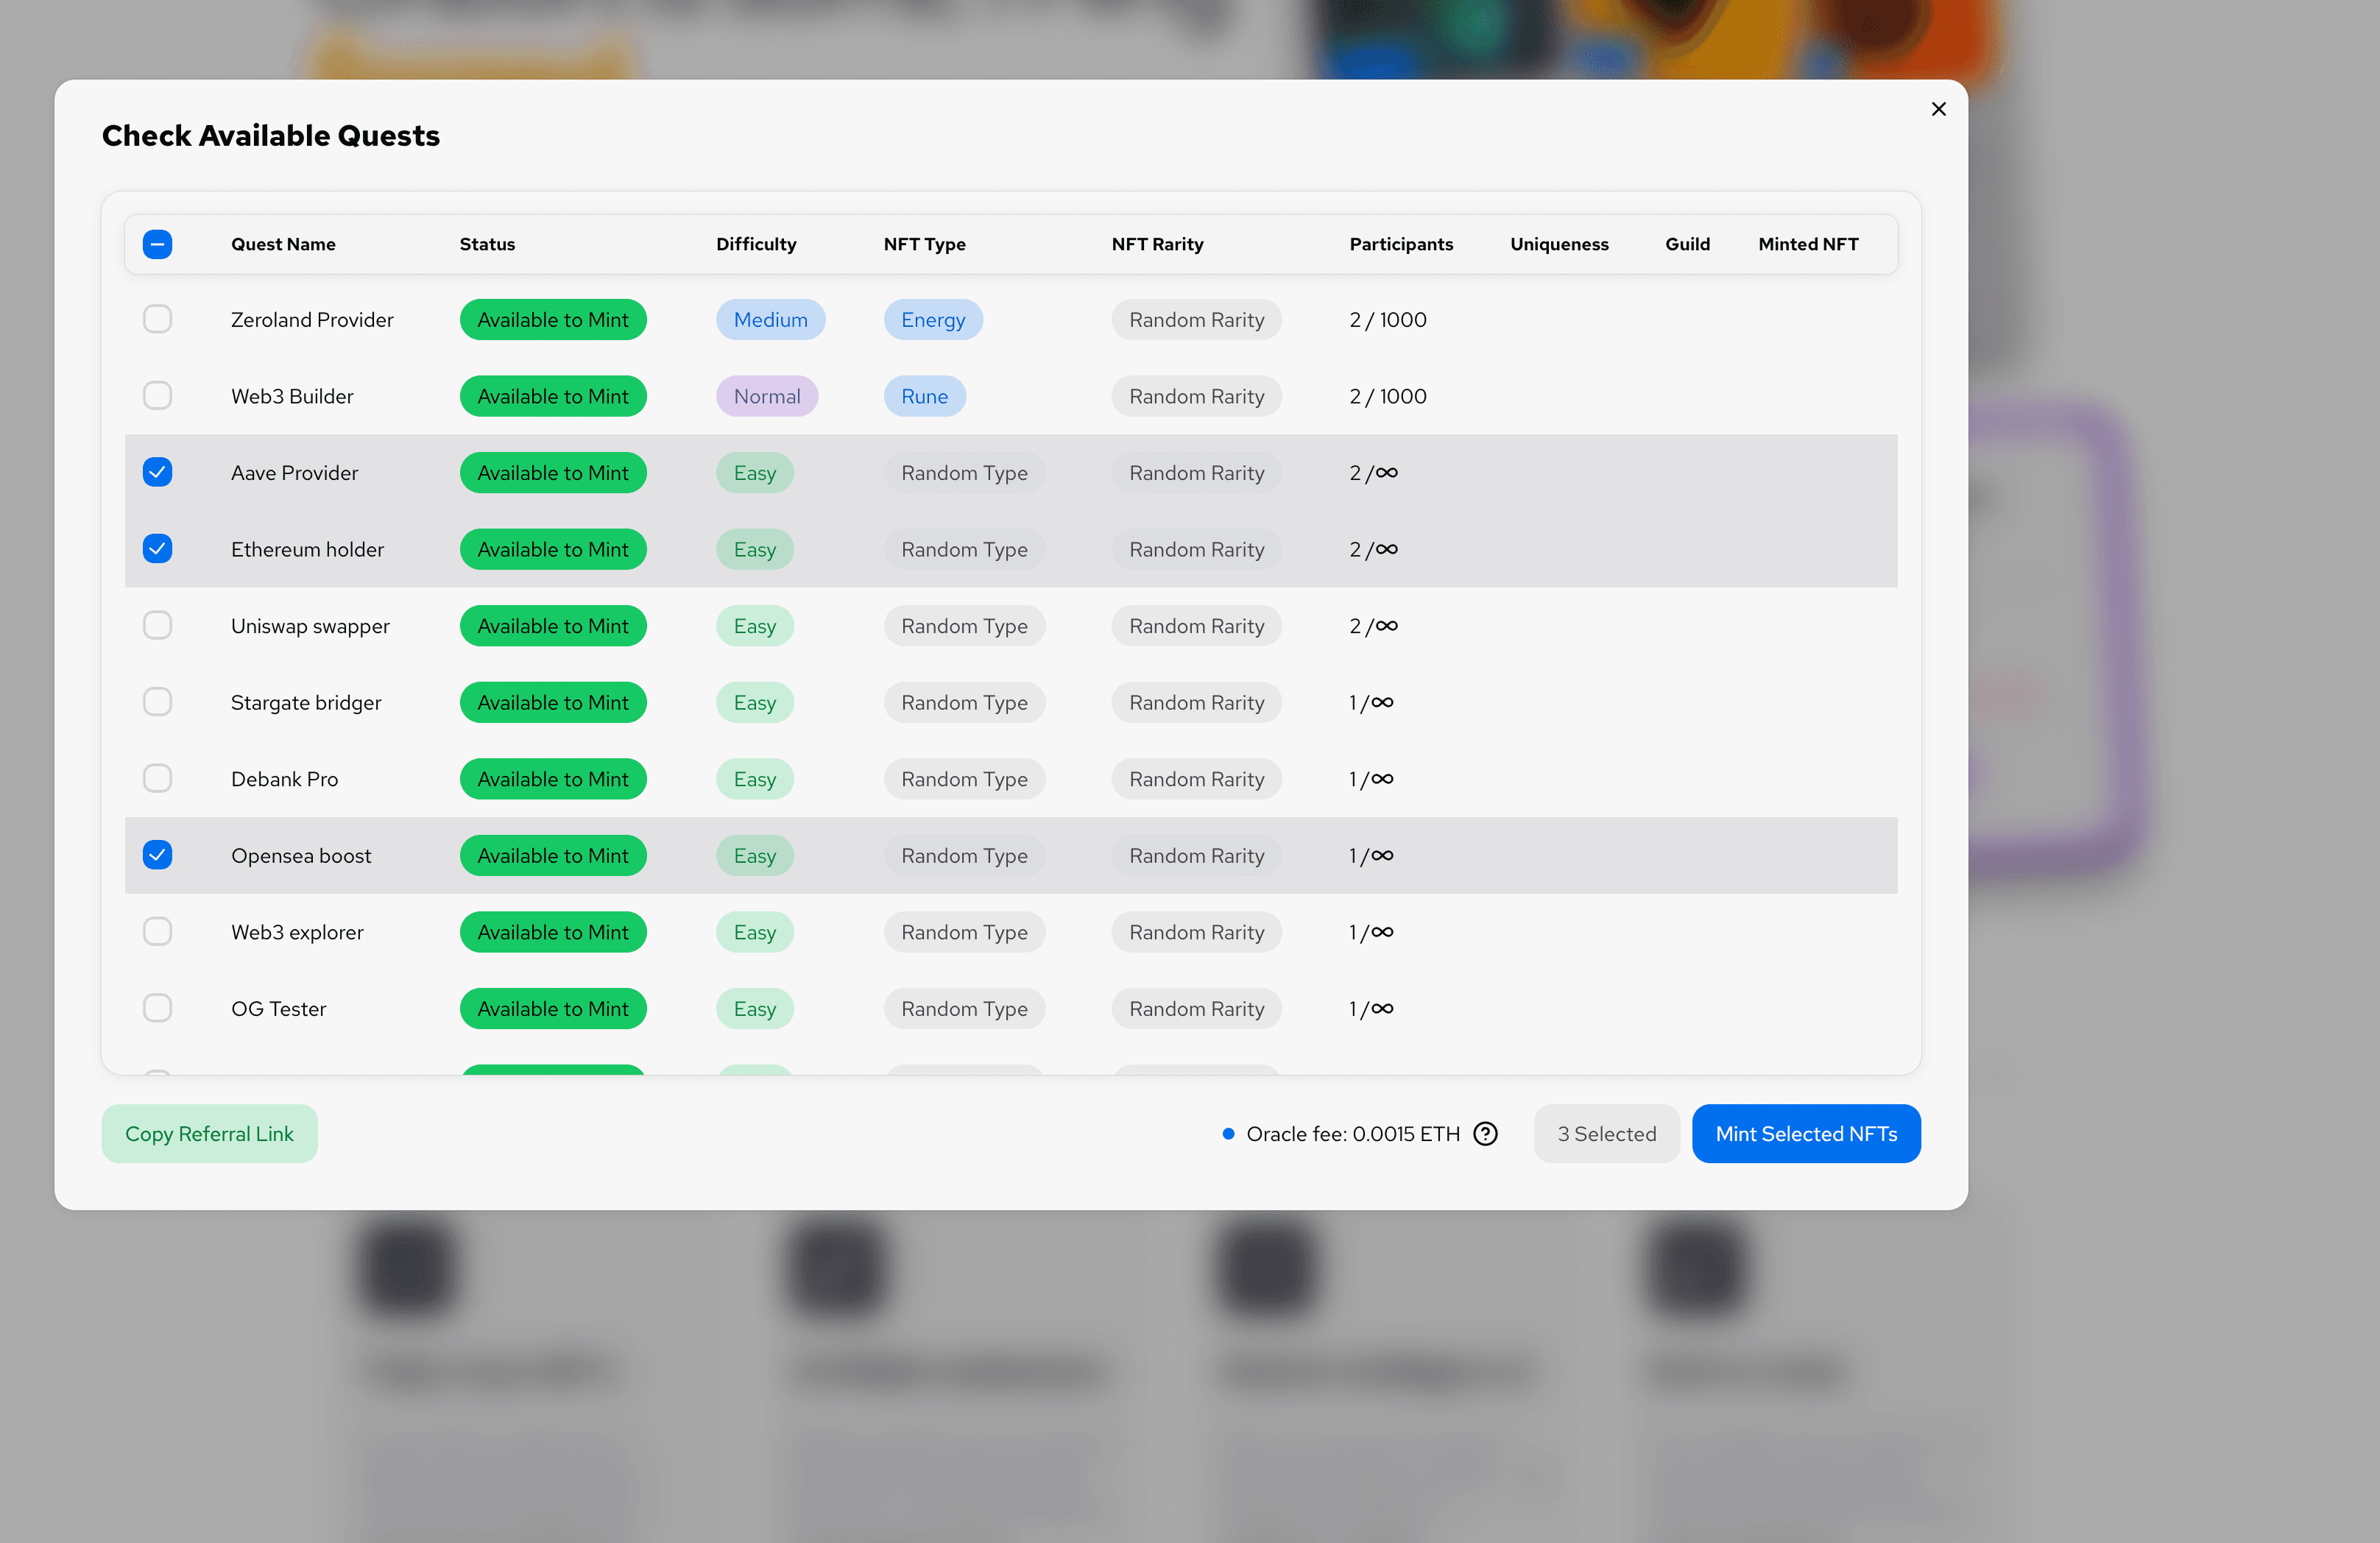Click the Random Rarity badge for Web3 Builder
The width and height of the screenshot is (2380, 1543).
[x=1196, y=396]
